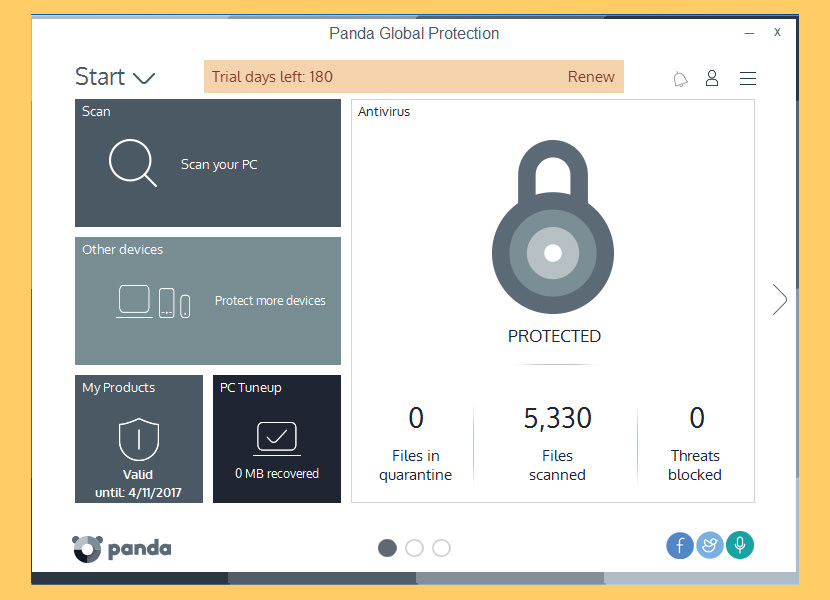
Task: Click the devices icon in Other devices
Action: (153, 301)
